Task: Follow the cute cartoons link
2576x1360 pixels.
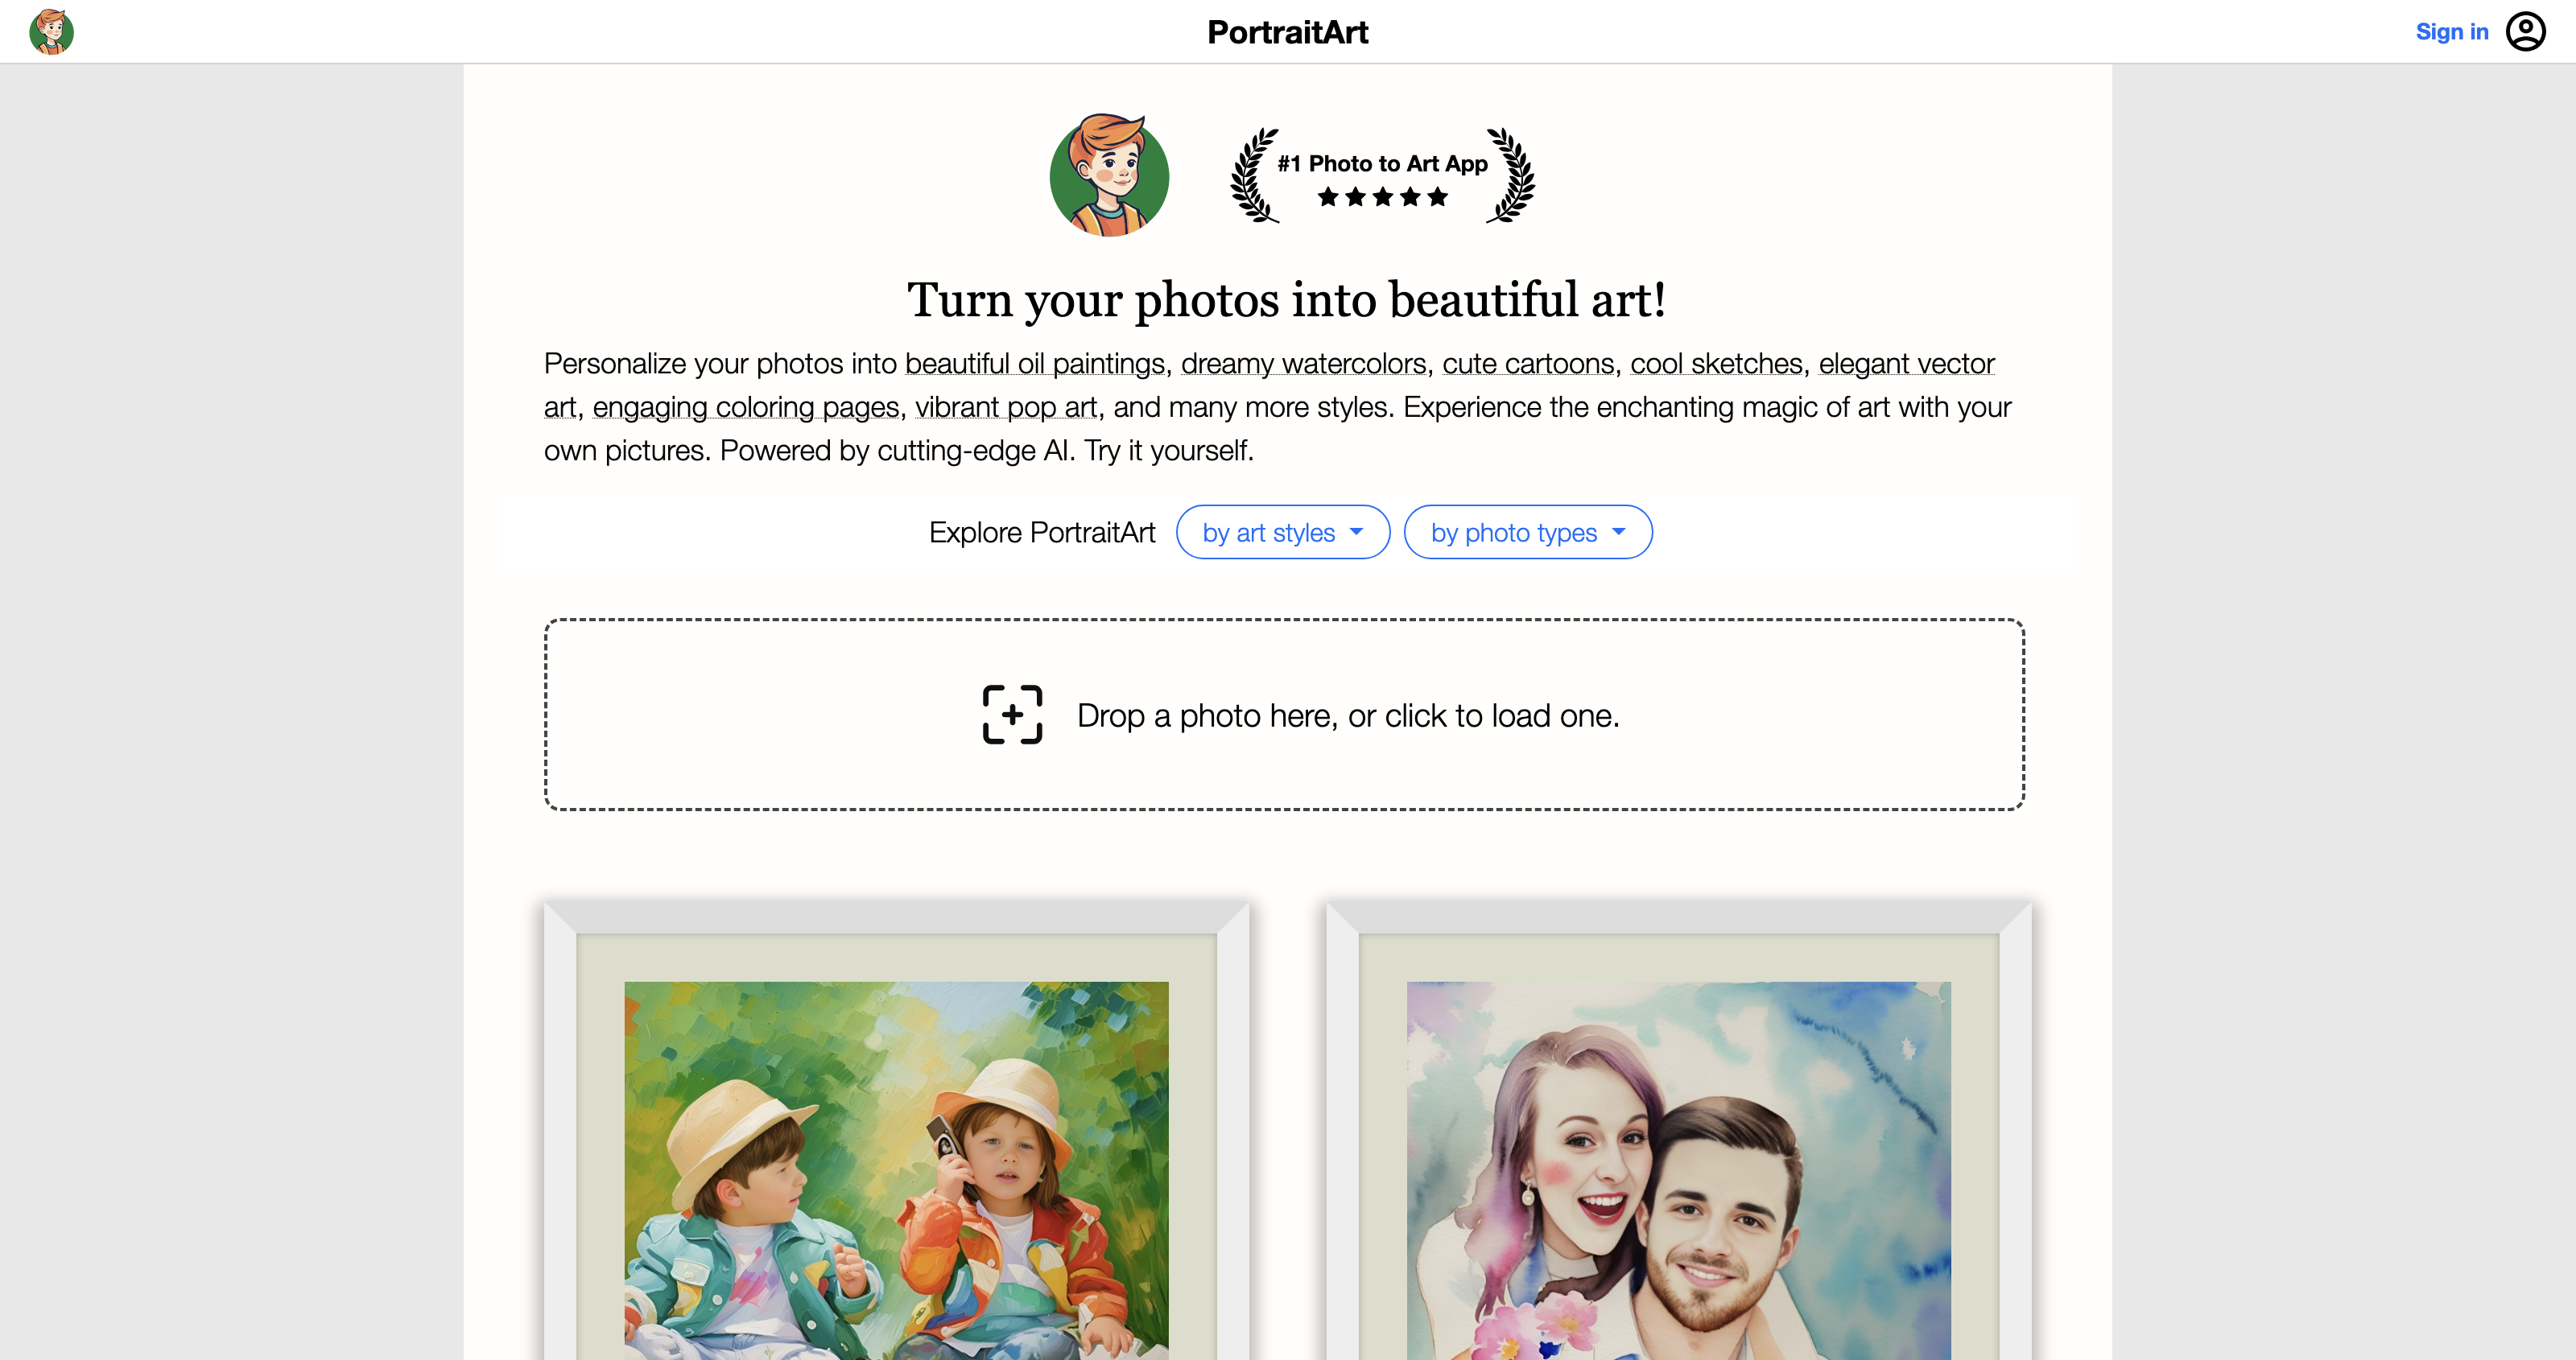Action: click(1528, 363)
